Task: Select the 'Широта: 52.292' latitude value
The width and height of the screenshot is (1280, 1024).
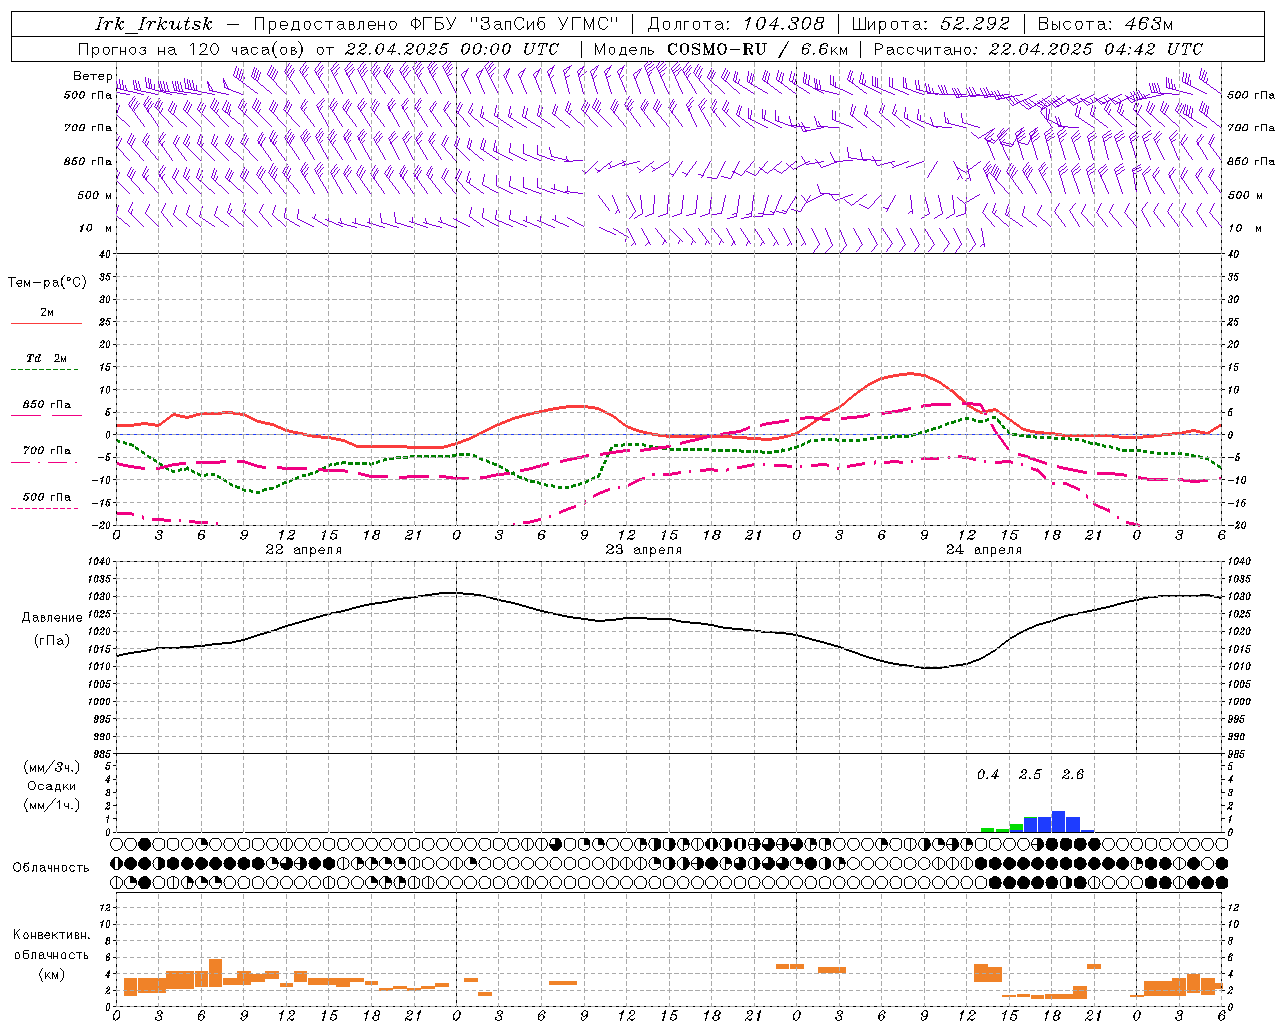Action: coord(931,24)
